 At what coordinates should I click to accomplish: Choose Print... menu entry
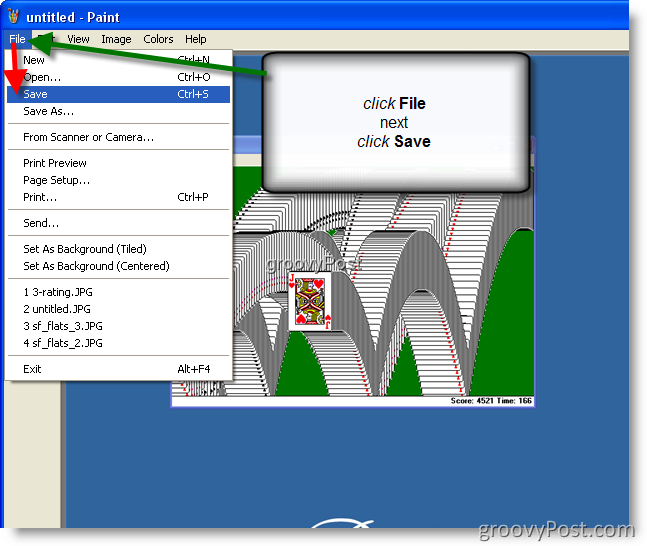118,197
